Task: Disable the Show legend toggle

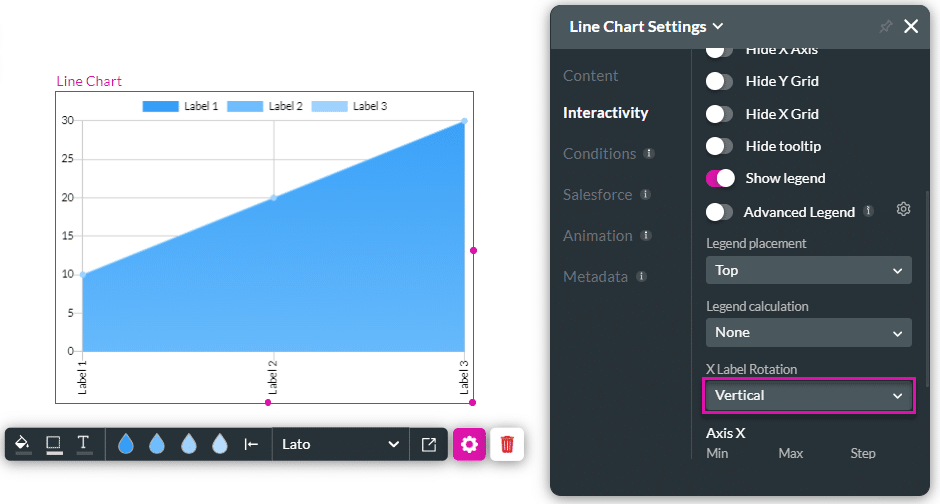Action: [x=719, y=178]
